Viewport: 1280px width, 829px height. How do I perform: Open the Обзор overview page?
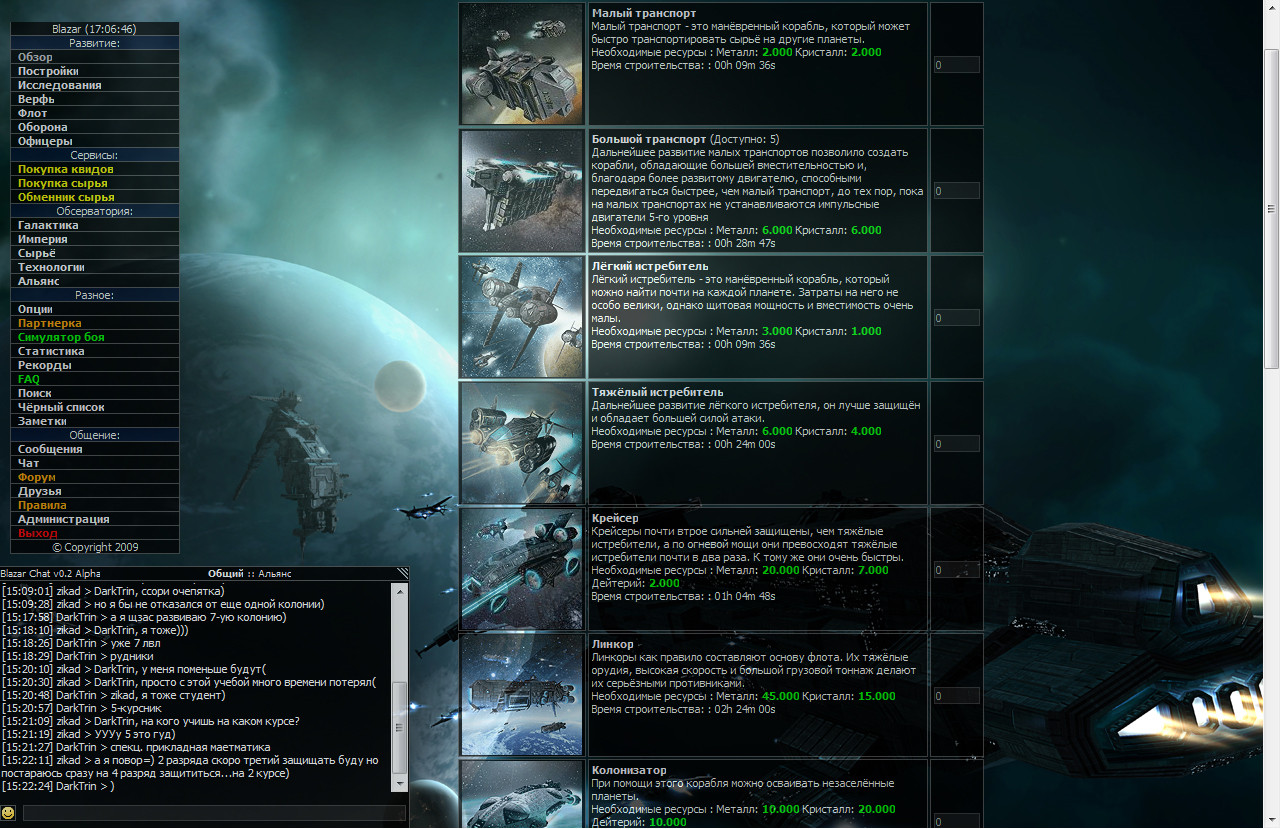pyautogui.click(x=35, y=57)
